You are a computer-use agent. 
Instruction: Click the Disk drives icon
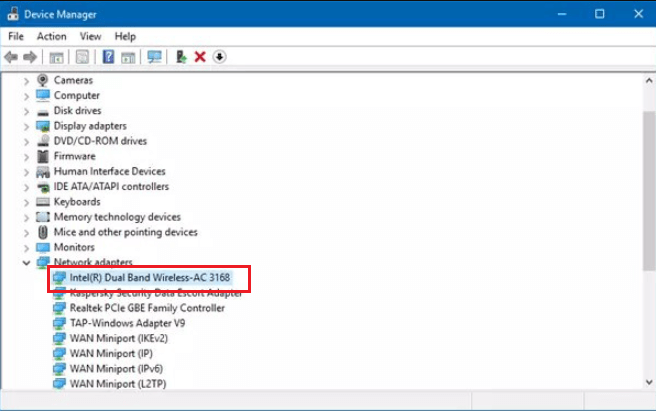click(x=43, y=112)
